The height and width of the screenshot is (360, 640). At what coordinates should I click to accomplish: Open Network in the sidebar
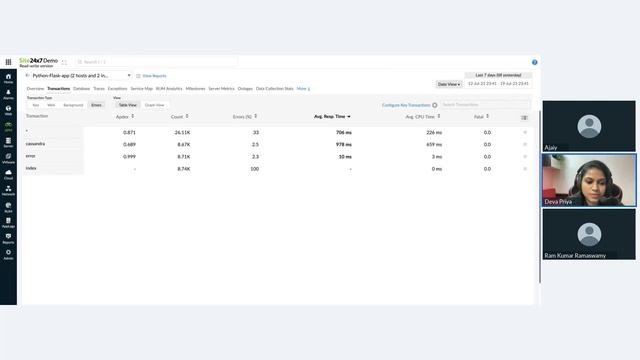[x=8, y=191]
